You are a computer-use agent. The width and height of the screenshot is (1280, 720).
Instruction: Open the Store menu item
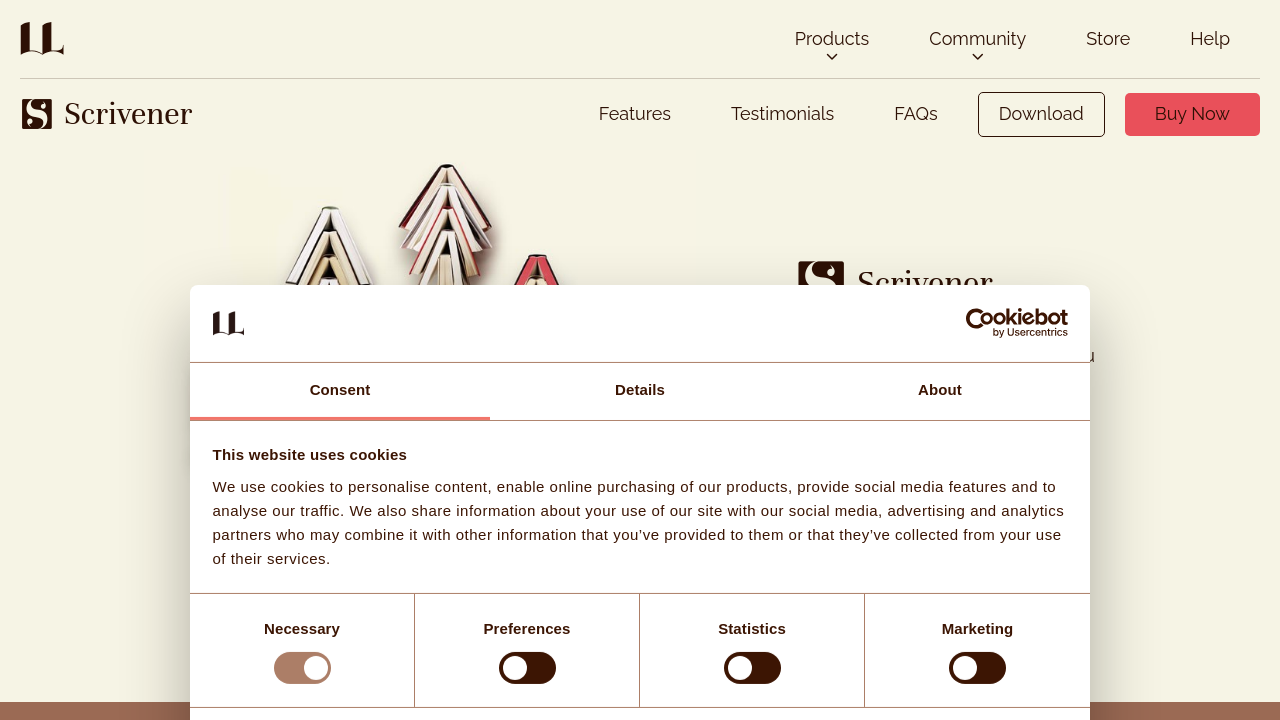pos(1108,39)
